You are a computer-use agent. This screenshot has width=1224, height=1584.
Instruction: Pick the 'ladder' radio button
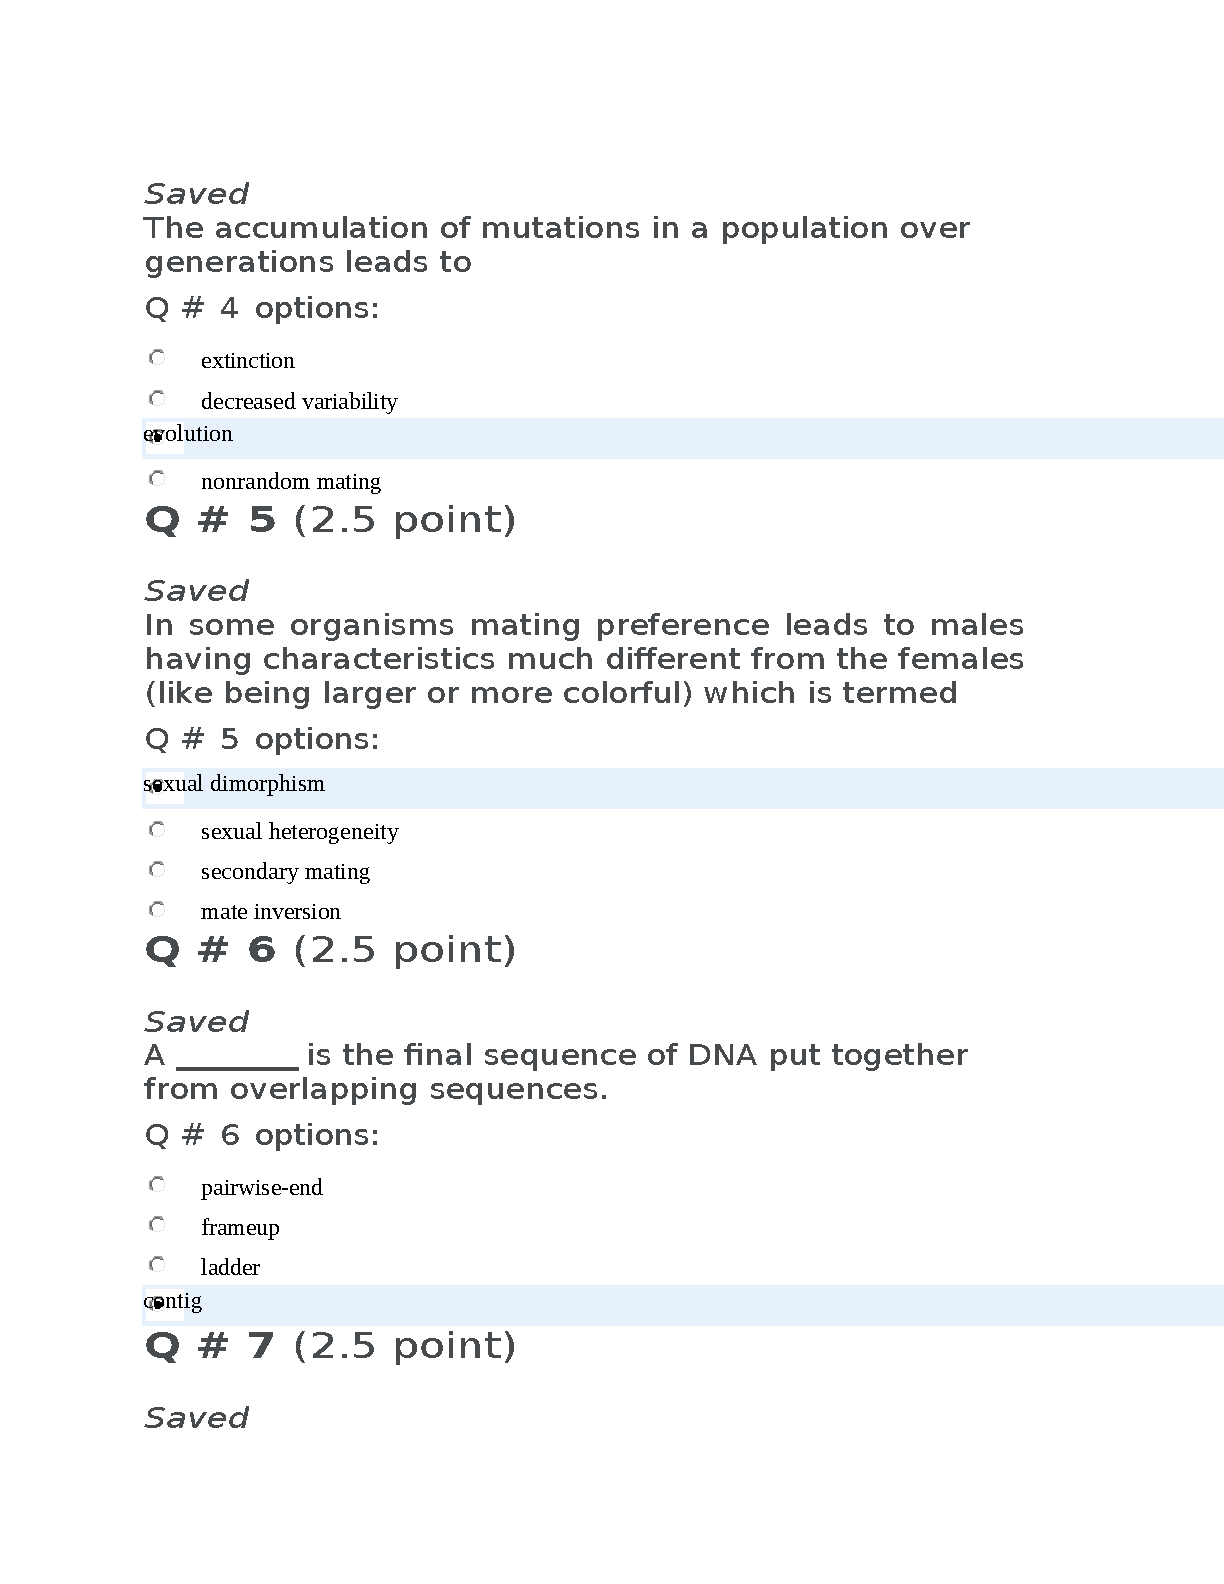coord(157,1265)
